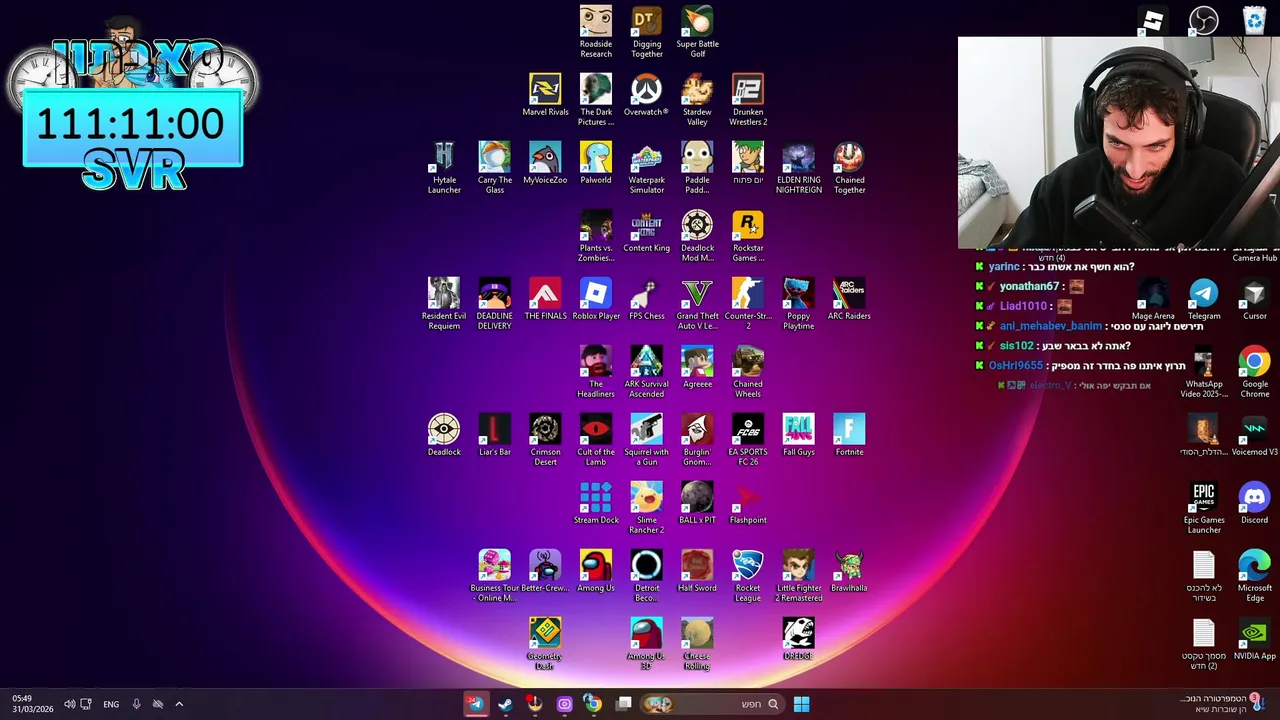Open the Recycle Bin

point(1254,20)
